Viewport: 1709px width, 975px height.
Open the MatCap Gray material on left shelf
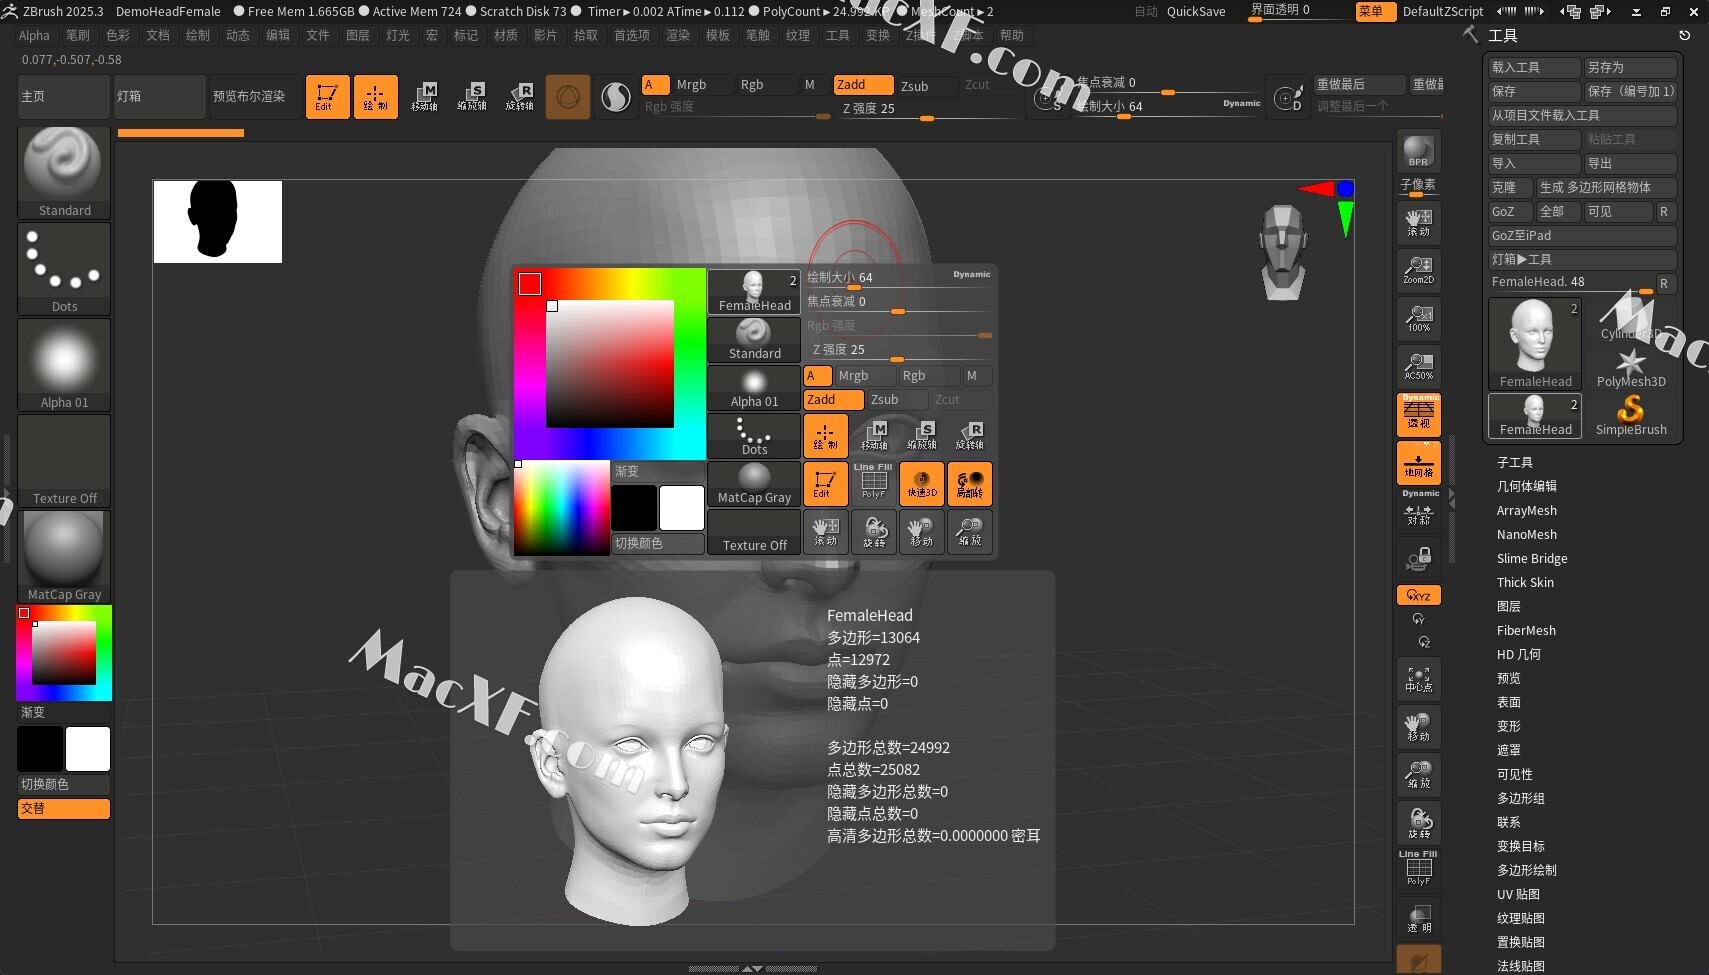point(64,556)
